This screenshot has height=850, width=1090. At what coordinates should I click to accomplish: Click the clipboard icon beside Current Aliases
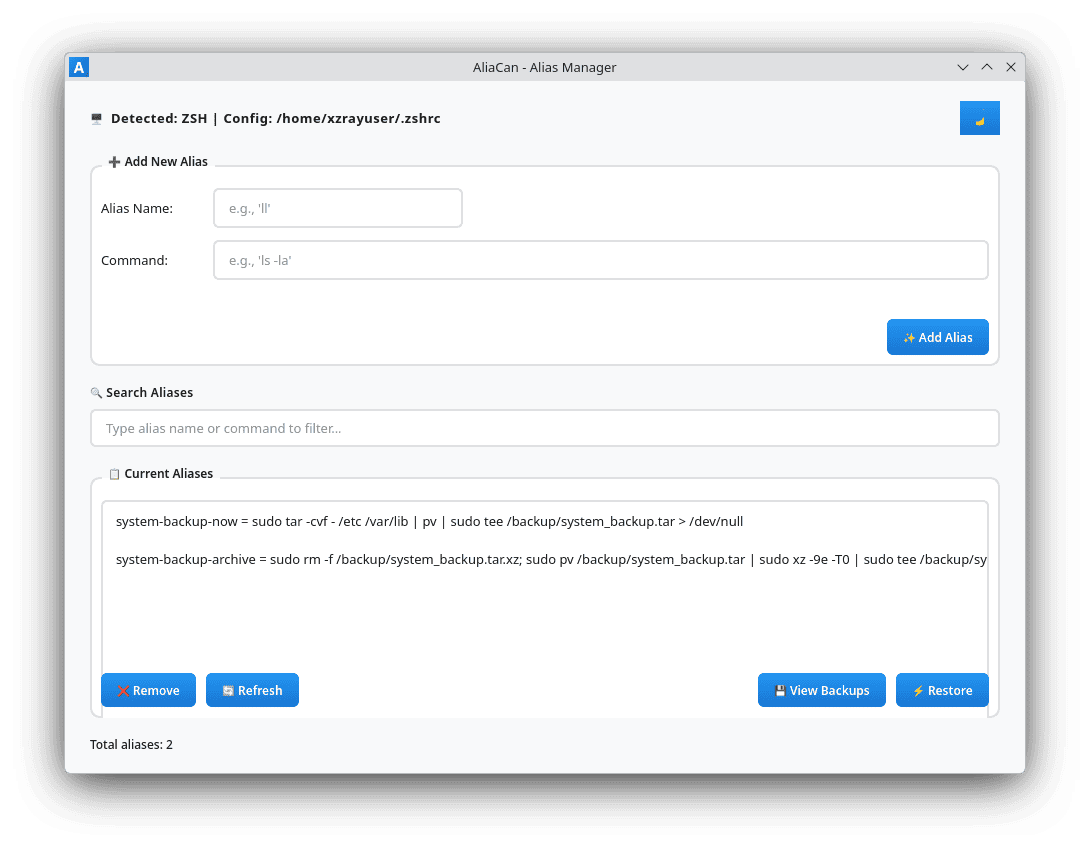(114, 474)
